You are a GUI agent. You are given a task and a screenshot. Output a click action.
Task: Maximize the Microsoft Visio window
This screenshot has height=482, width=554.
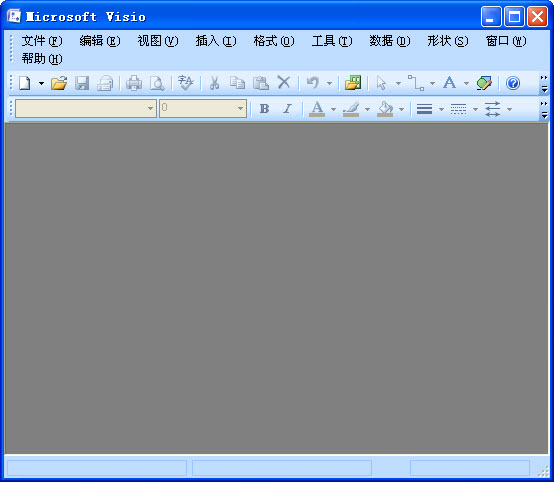point(514,16)
